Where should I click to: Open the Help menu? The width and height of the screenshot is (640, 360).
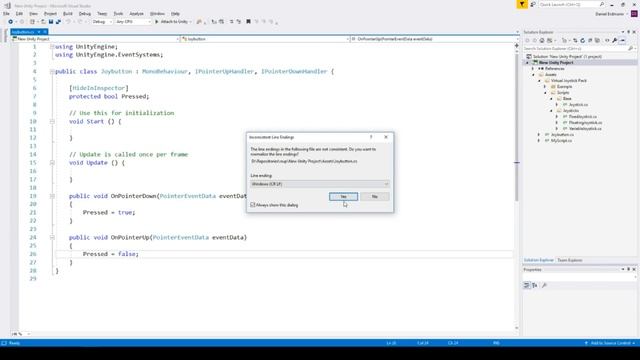(175, 13)
